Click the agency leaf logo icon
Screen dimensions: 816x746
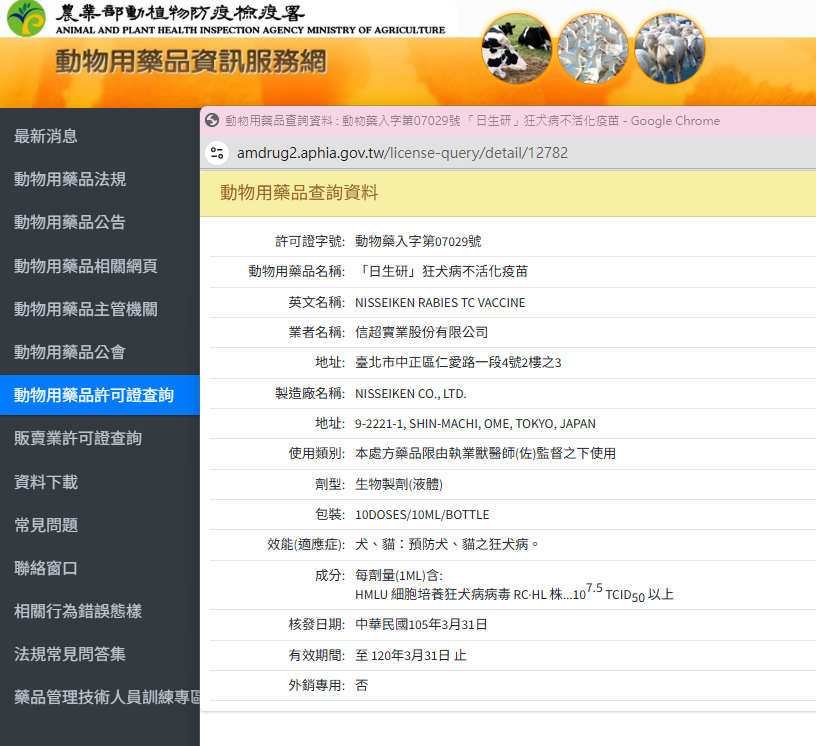click(x=26, y=19)
